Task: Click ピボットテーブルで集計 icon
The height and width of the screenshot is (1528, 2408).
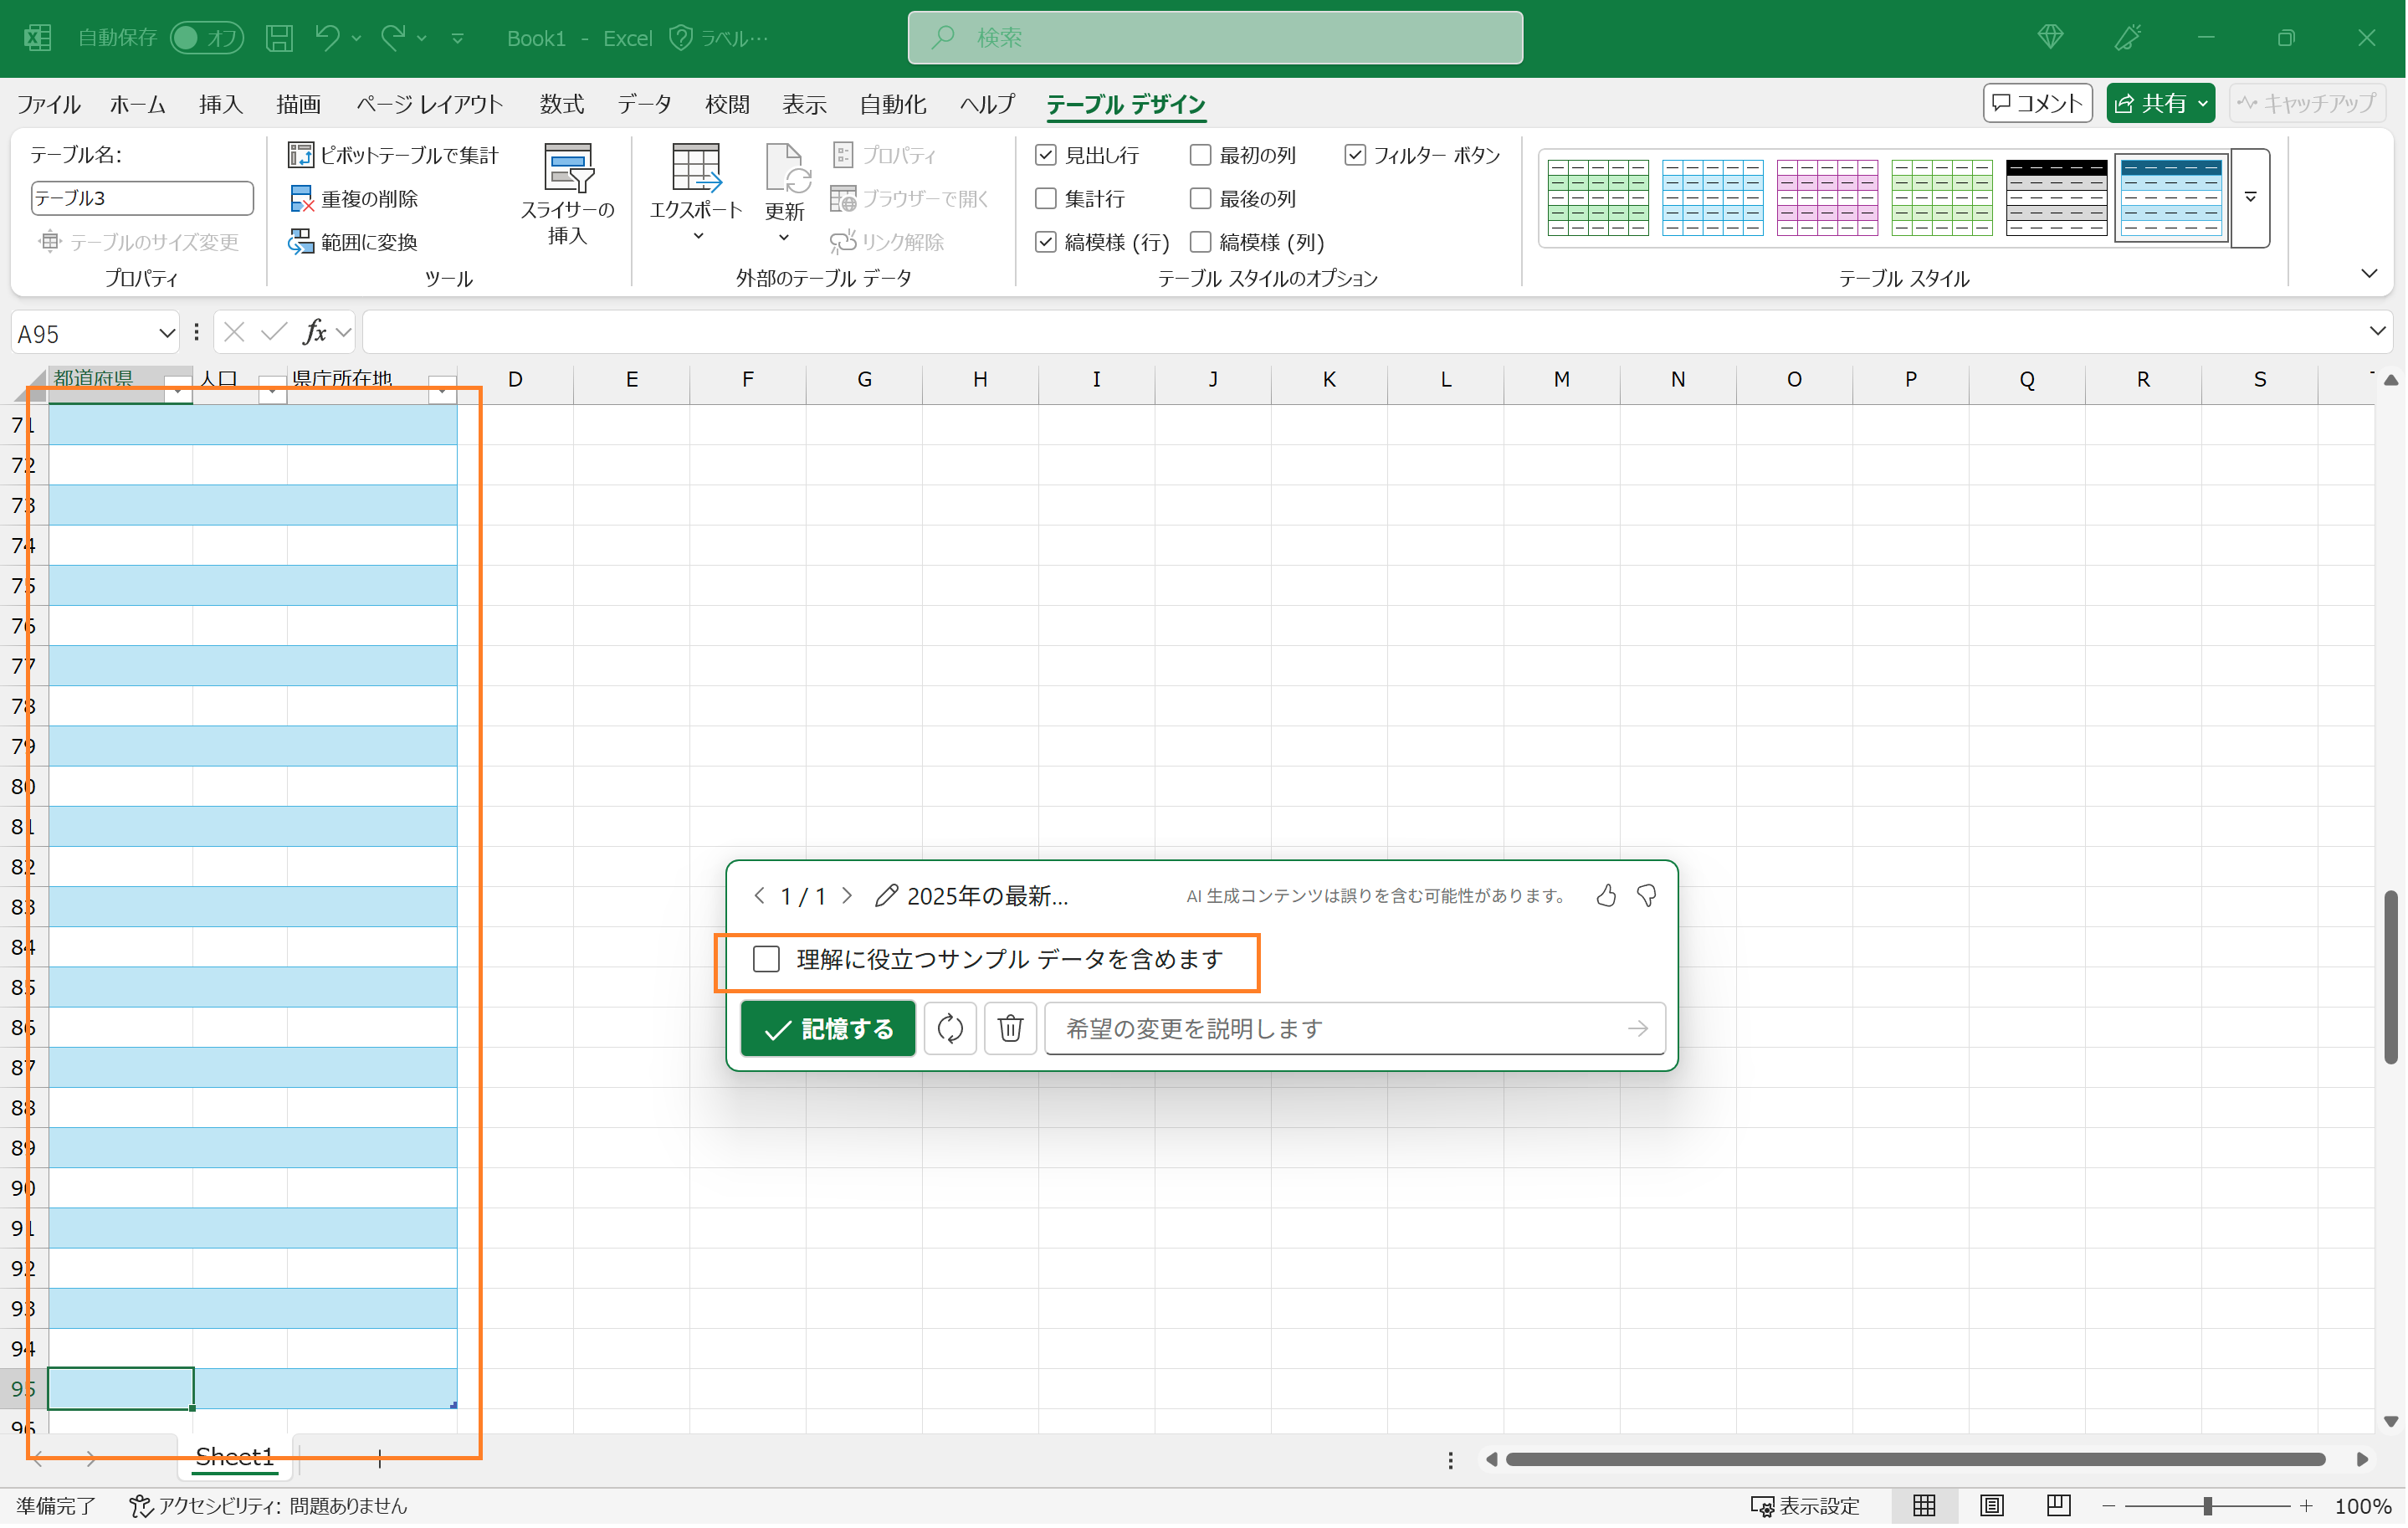Action: pos(301,155)
